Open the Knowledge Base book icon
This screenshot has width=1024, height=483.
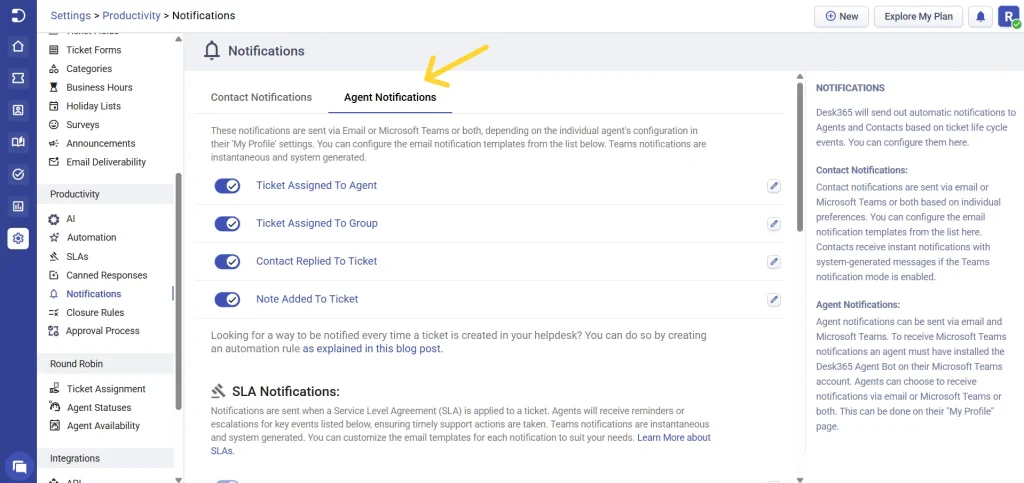click(x=18, y=142)
